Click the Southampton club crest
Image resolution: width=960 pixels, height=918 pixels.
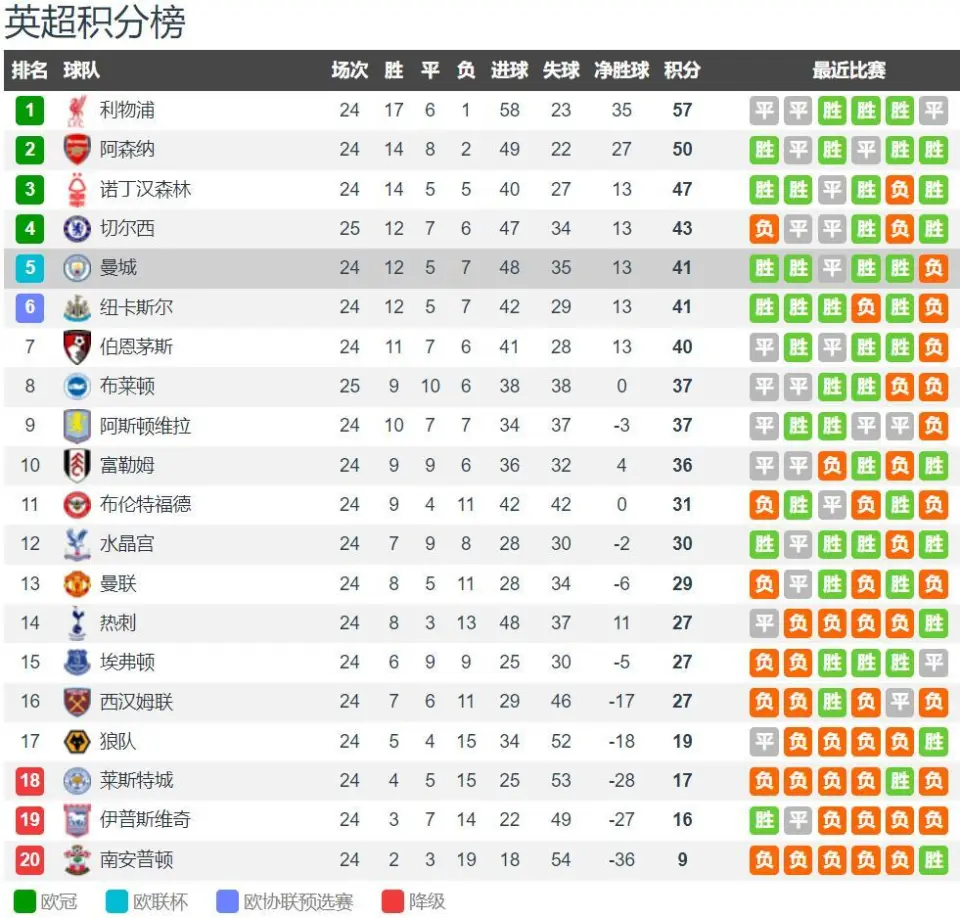[x=77, y=859]
